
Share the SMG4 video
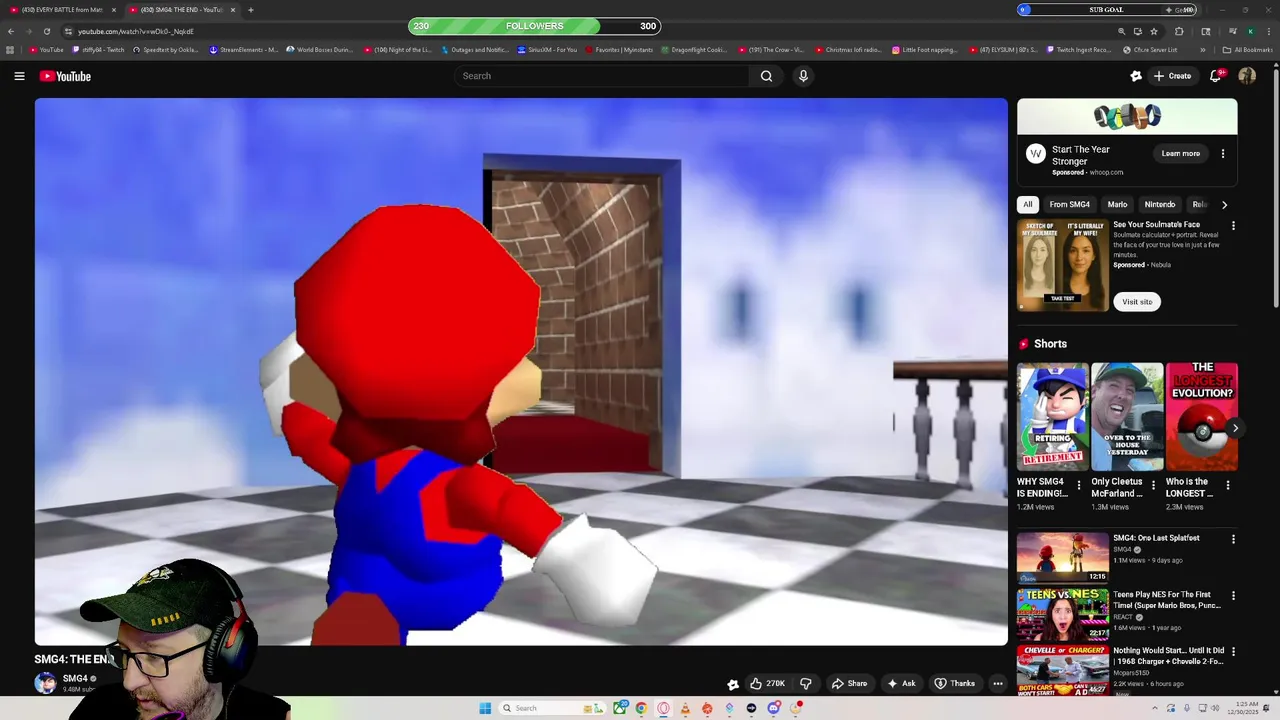pos(849,684)
